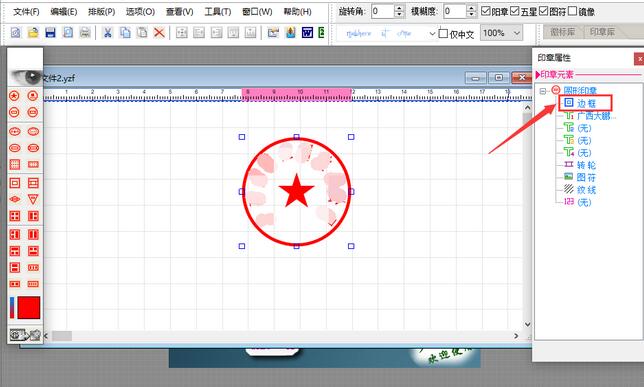Switch to the 徽标库 tab
Screen dimensions: 644x387
coord(563,32)
